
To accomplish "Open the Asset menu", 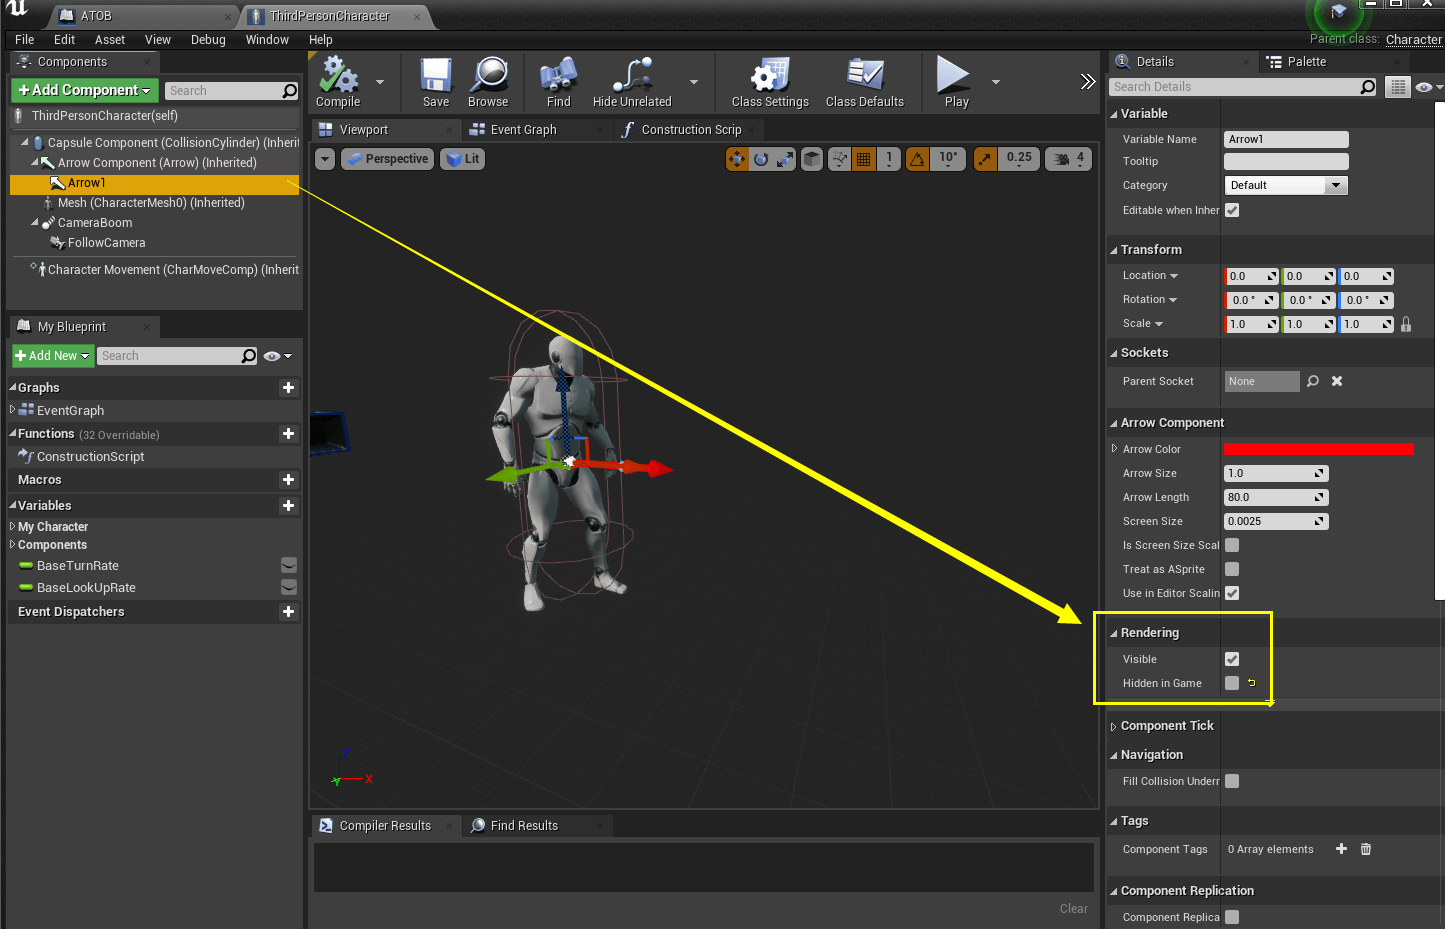I will click(110, 40).
